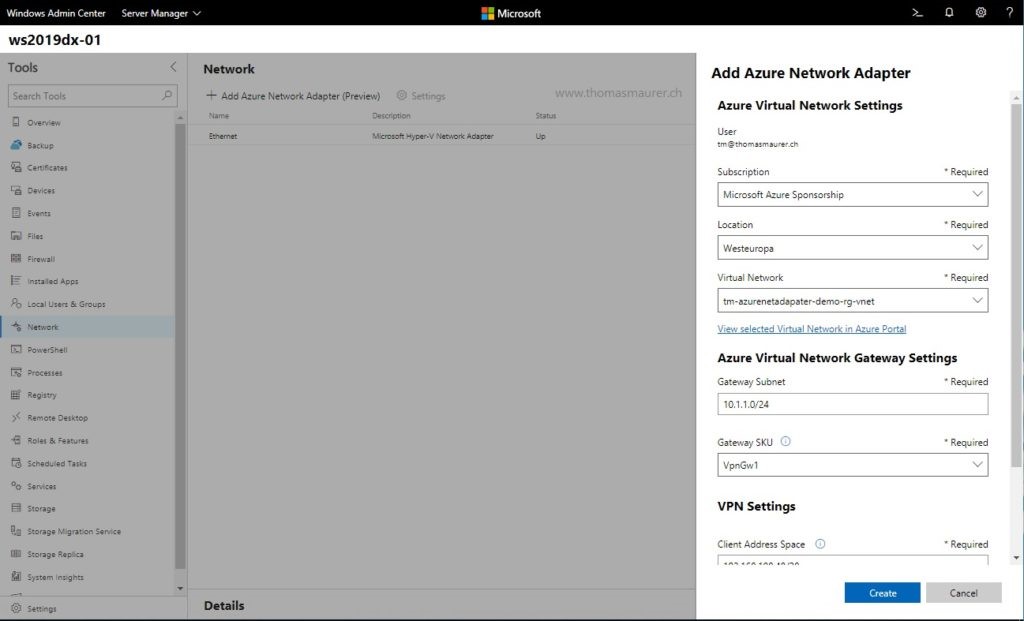The width and height of the screenshot is (1024, 621).
Task: Open the PowerShell console icon in header
Action: [x=918, y=12]
